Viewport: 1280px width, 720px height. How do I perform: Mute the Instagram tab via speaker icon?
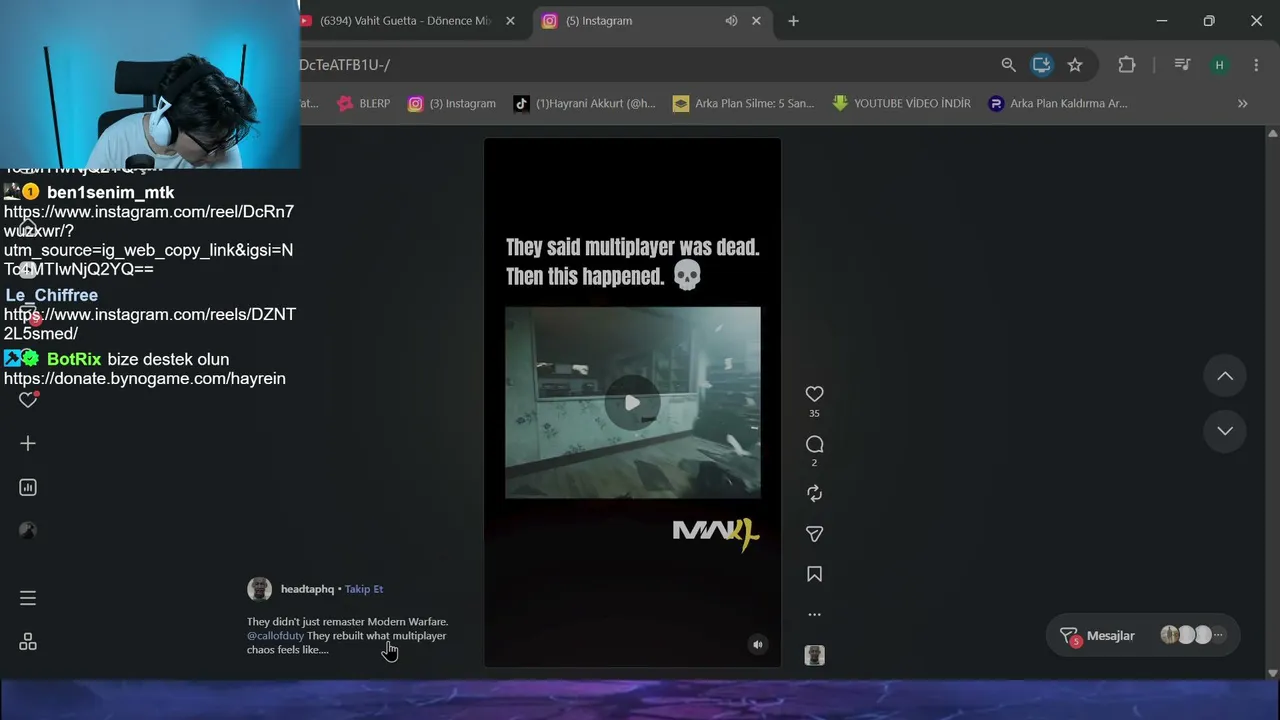(731, 21)
